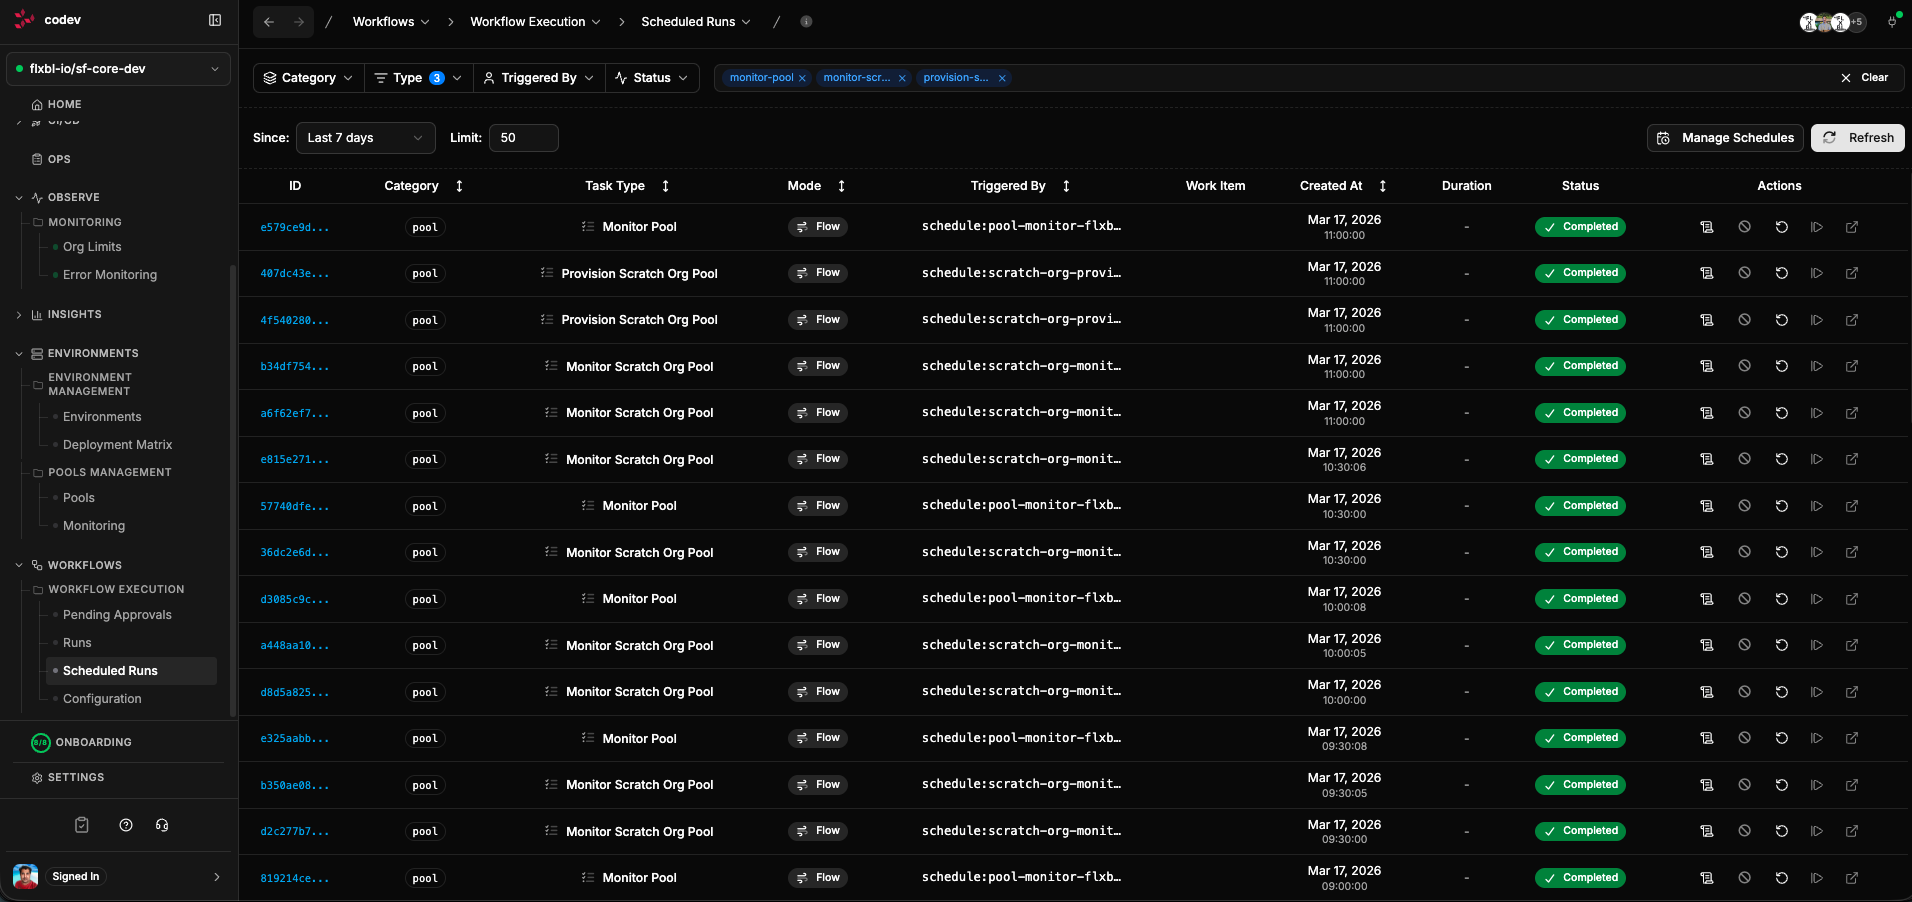Click the Manage Schedules button

click(1725, 138)
